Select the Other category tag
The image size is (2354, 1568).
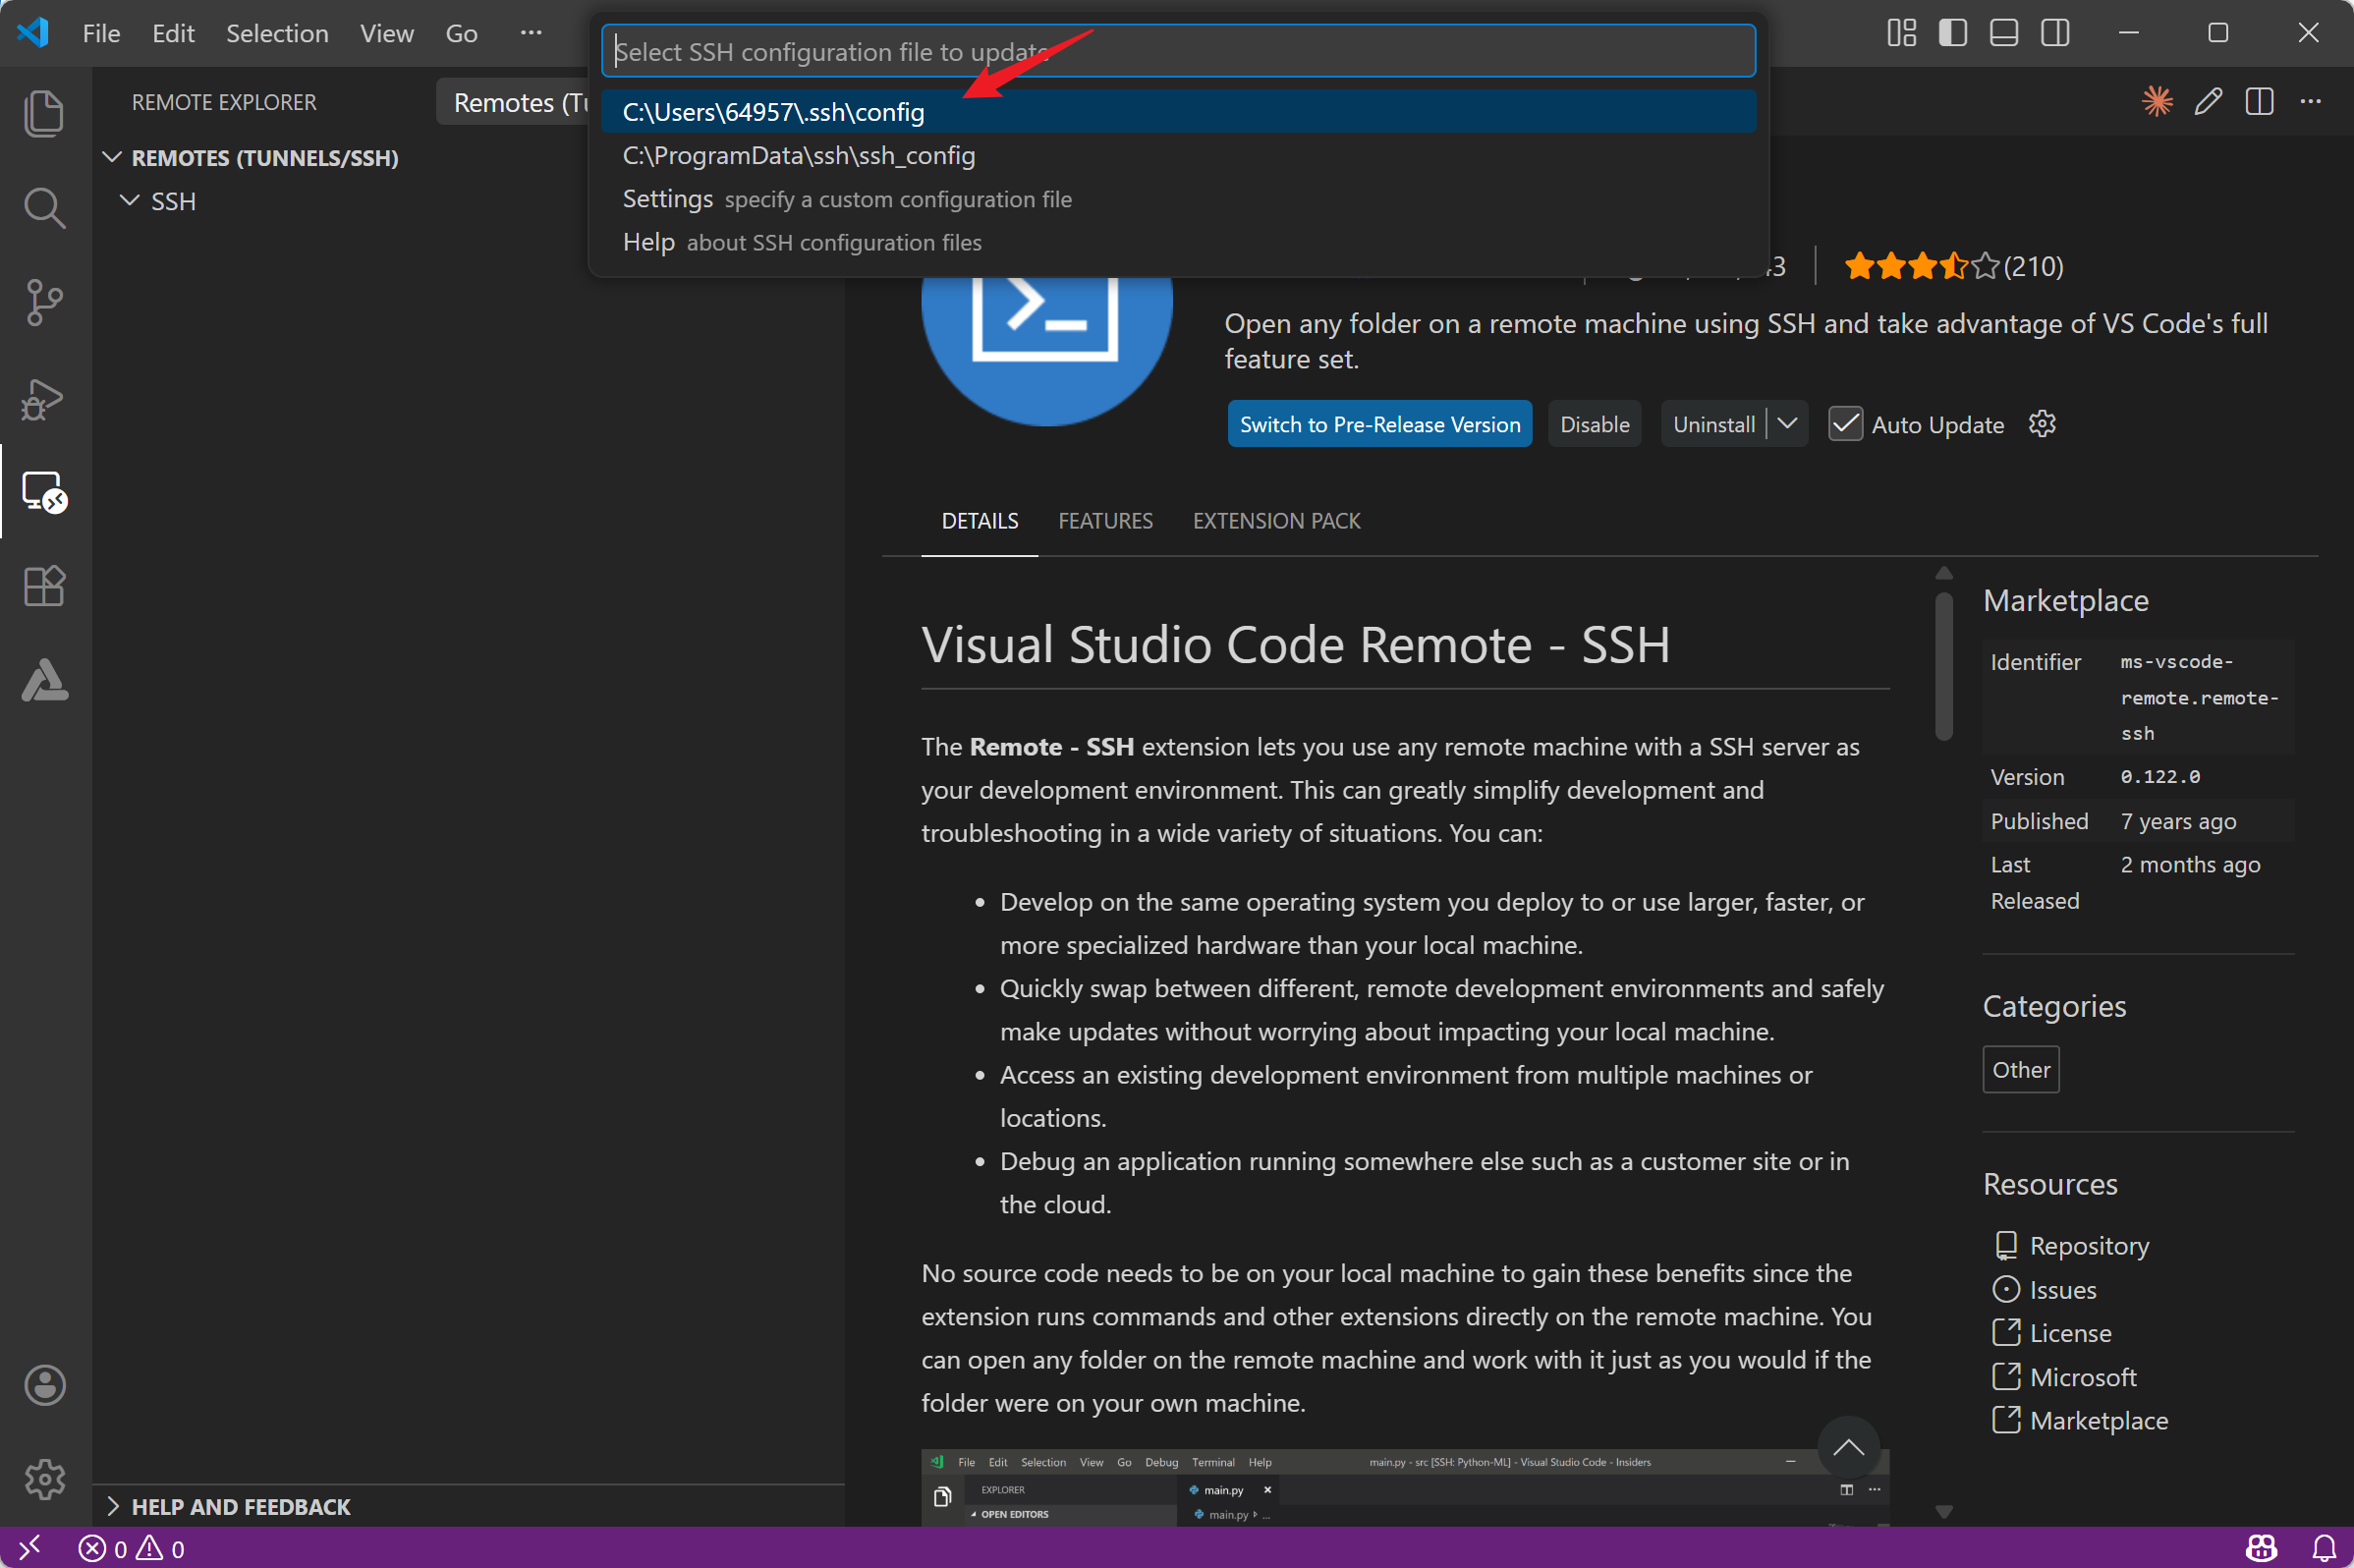(2020, 1070)
